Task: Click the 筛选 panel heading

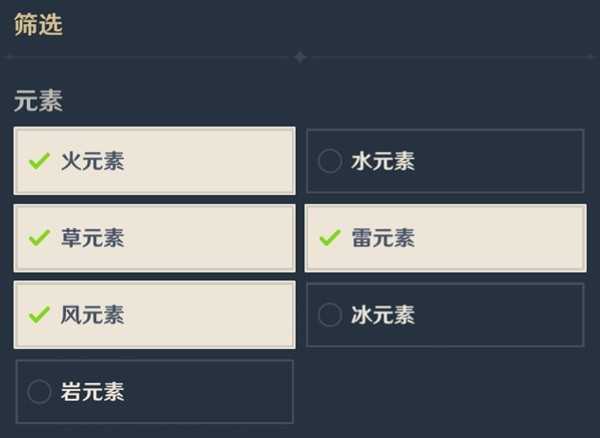Action: pyautogui.click(x=39, y=25)
